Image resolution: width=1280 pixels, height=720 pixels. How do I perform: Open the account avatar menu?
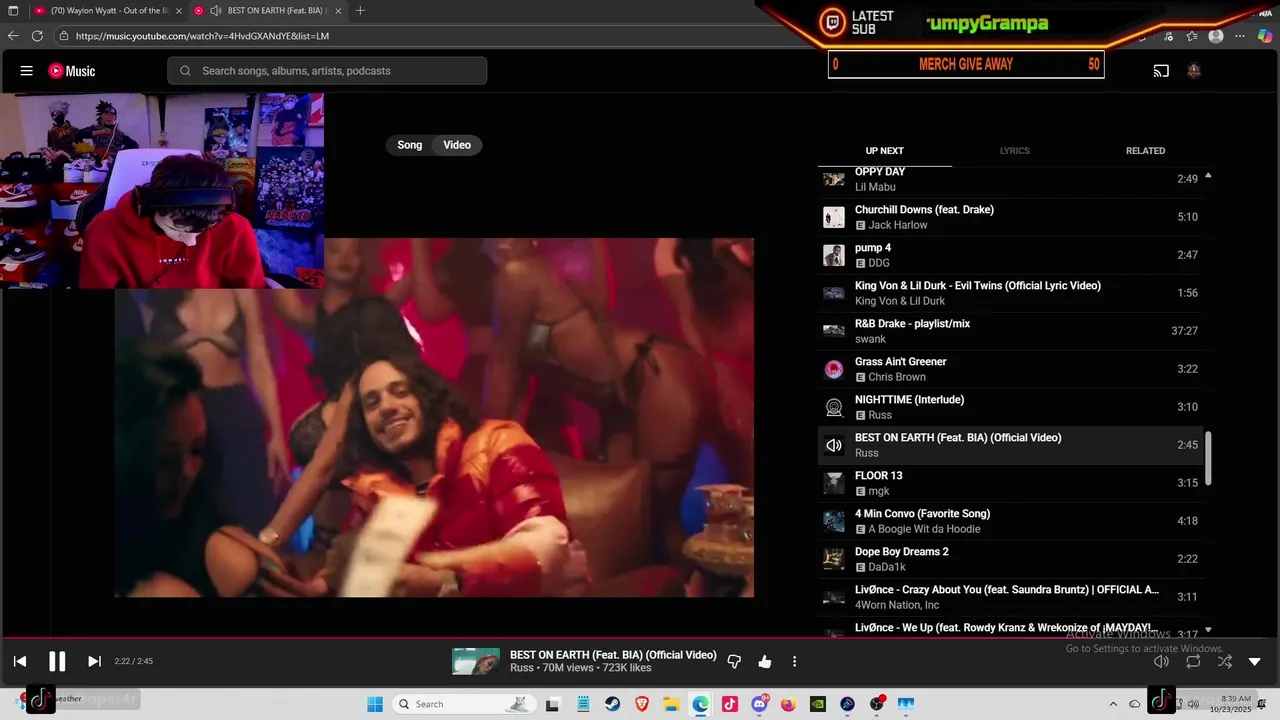point(1193,71)
